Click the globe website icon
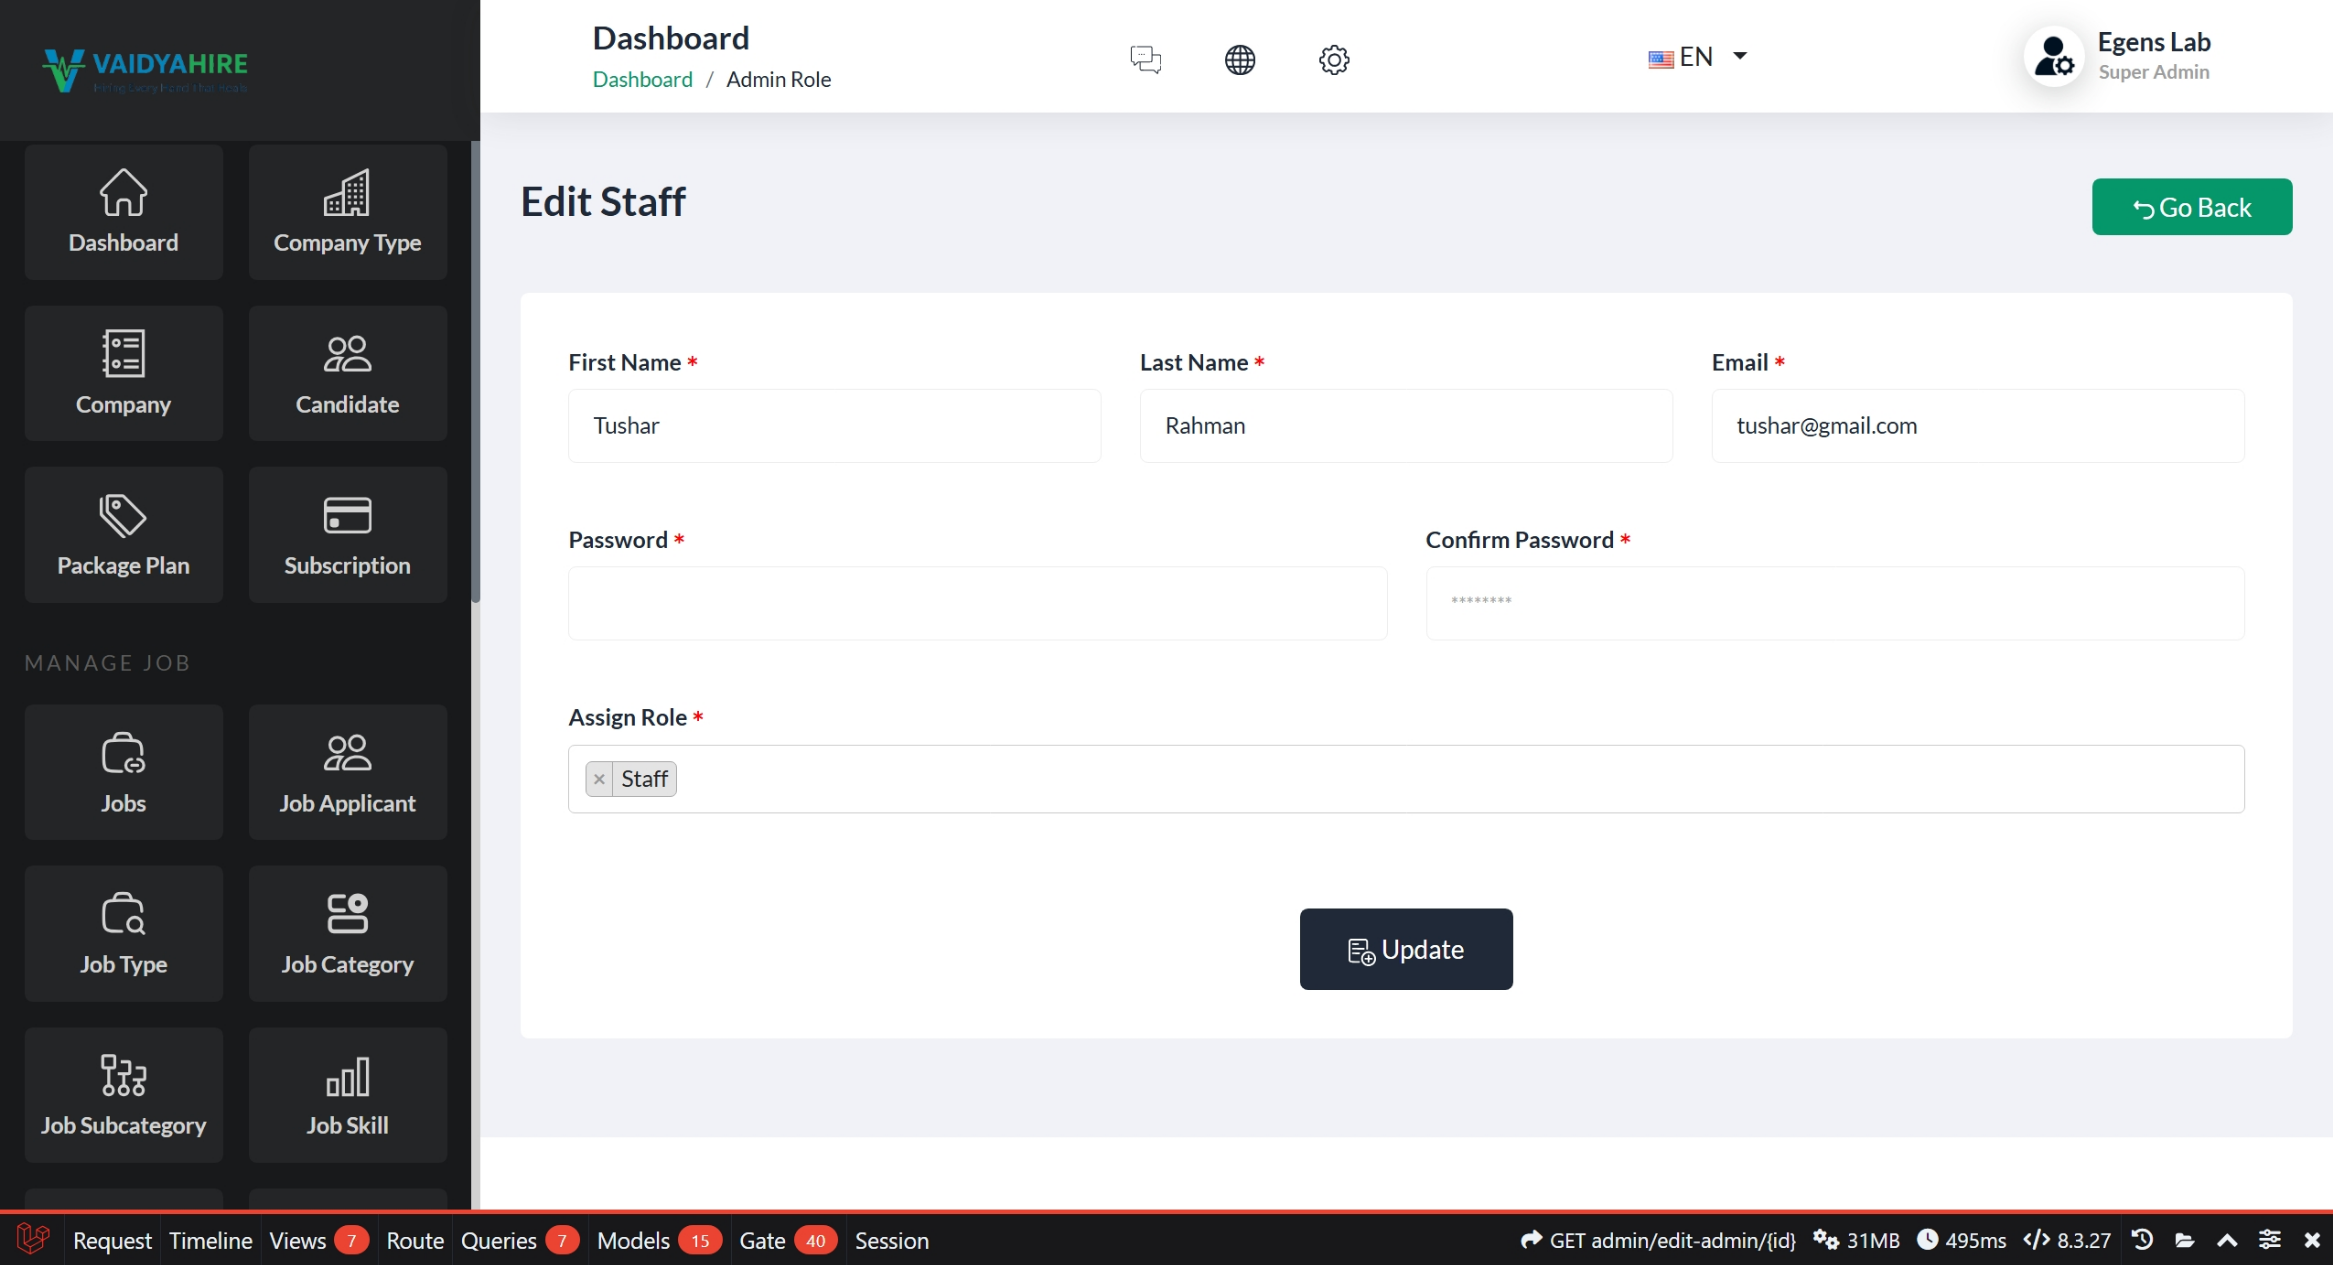The width and height of the screenshot is (2333, 1265). (1239, 59)
